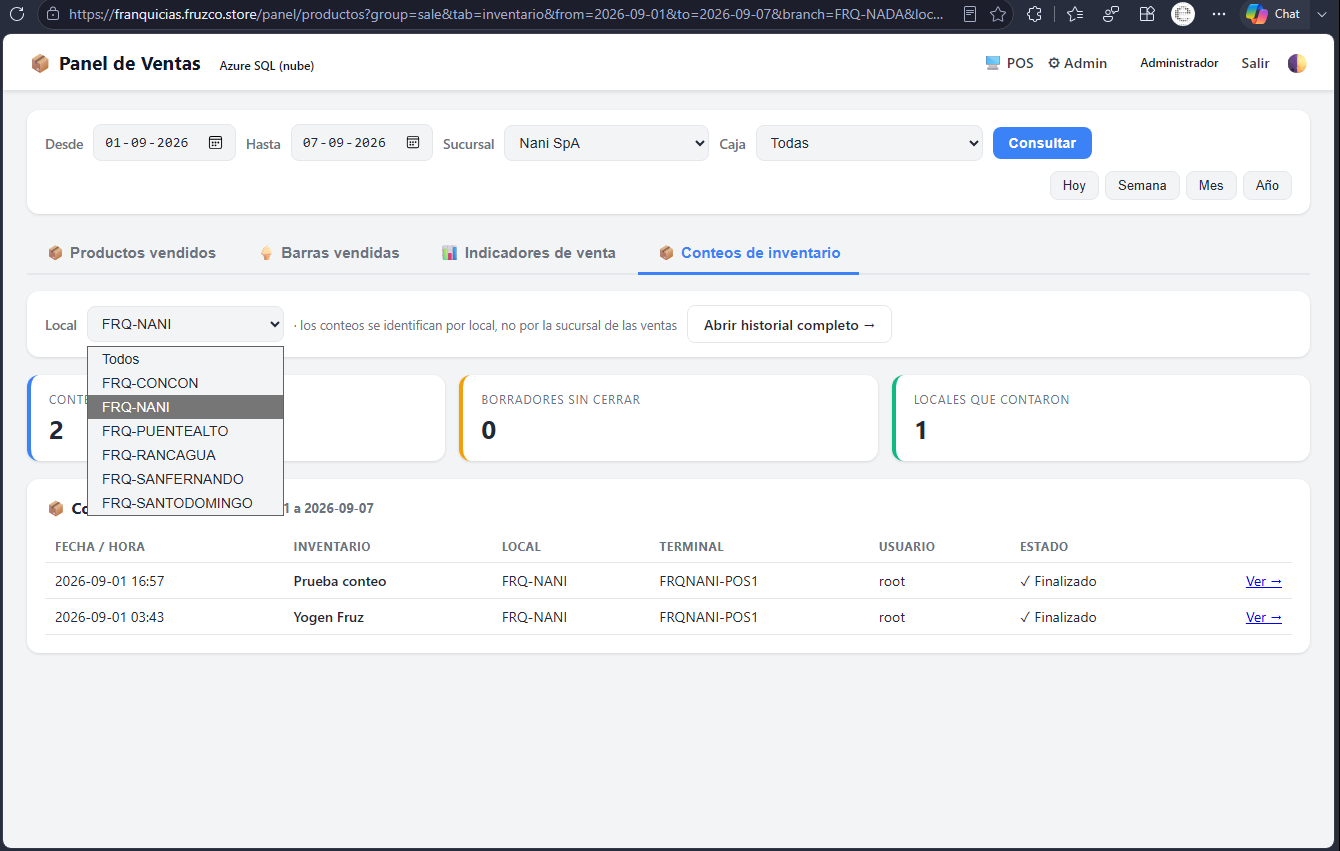This screenshot has width=1340, height=851.
Task: Click the Locales que contaron card
Action: coord(1100,418)
